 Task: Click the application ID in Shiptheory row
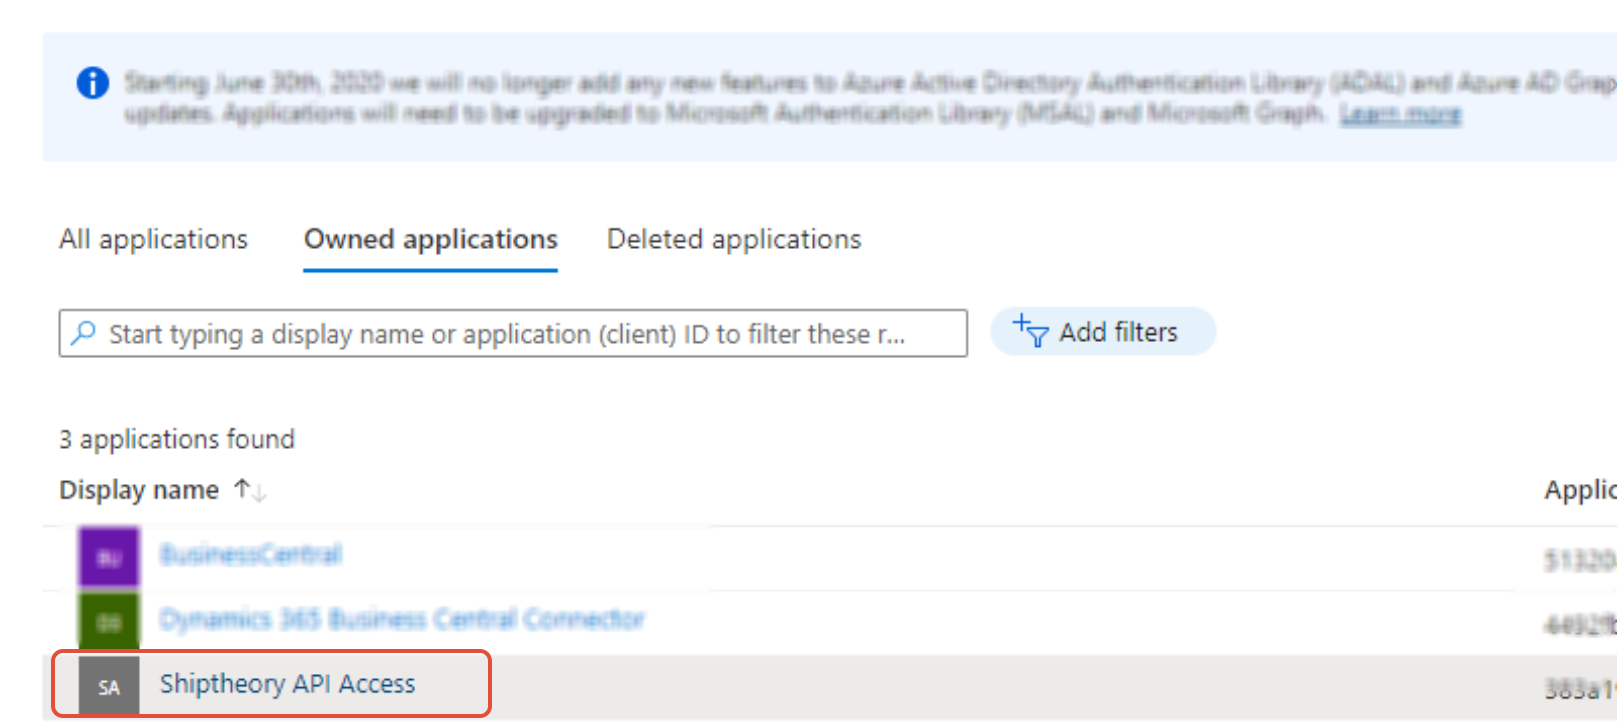(1580, 689)
